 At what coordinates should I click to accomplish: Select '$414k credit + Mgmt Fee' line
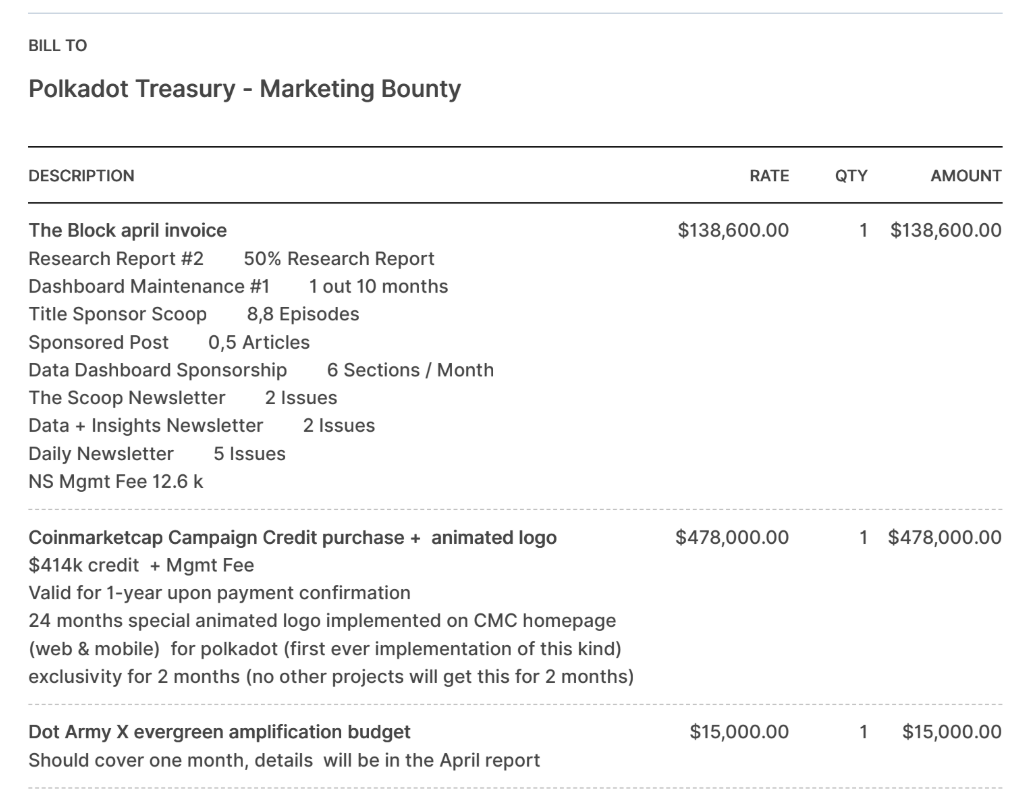point(141,565)
